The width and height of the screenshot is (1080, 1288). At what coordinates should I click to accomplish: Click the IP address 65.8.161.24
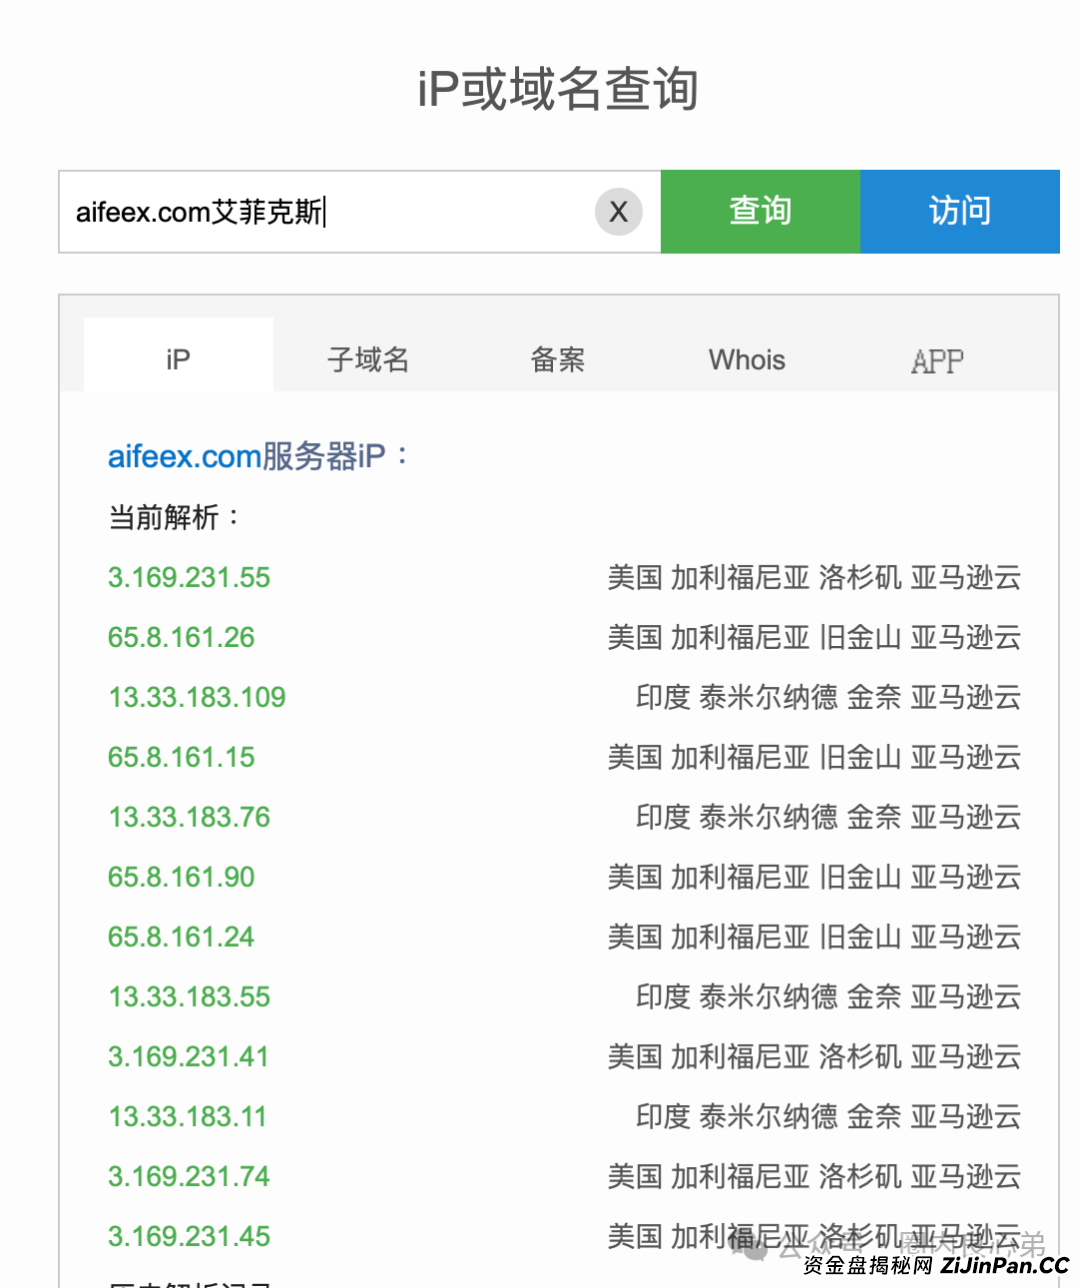click(181, 937)
